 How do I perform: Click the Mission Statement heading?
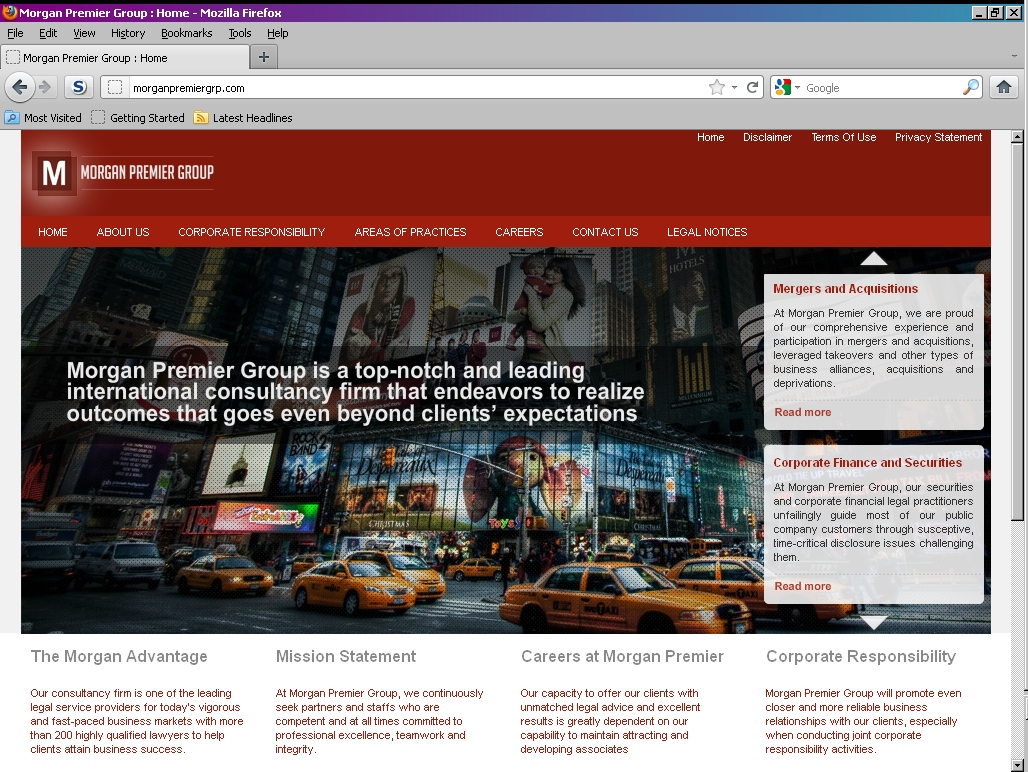tap(346, 657)
